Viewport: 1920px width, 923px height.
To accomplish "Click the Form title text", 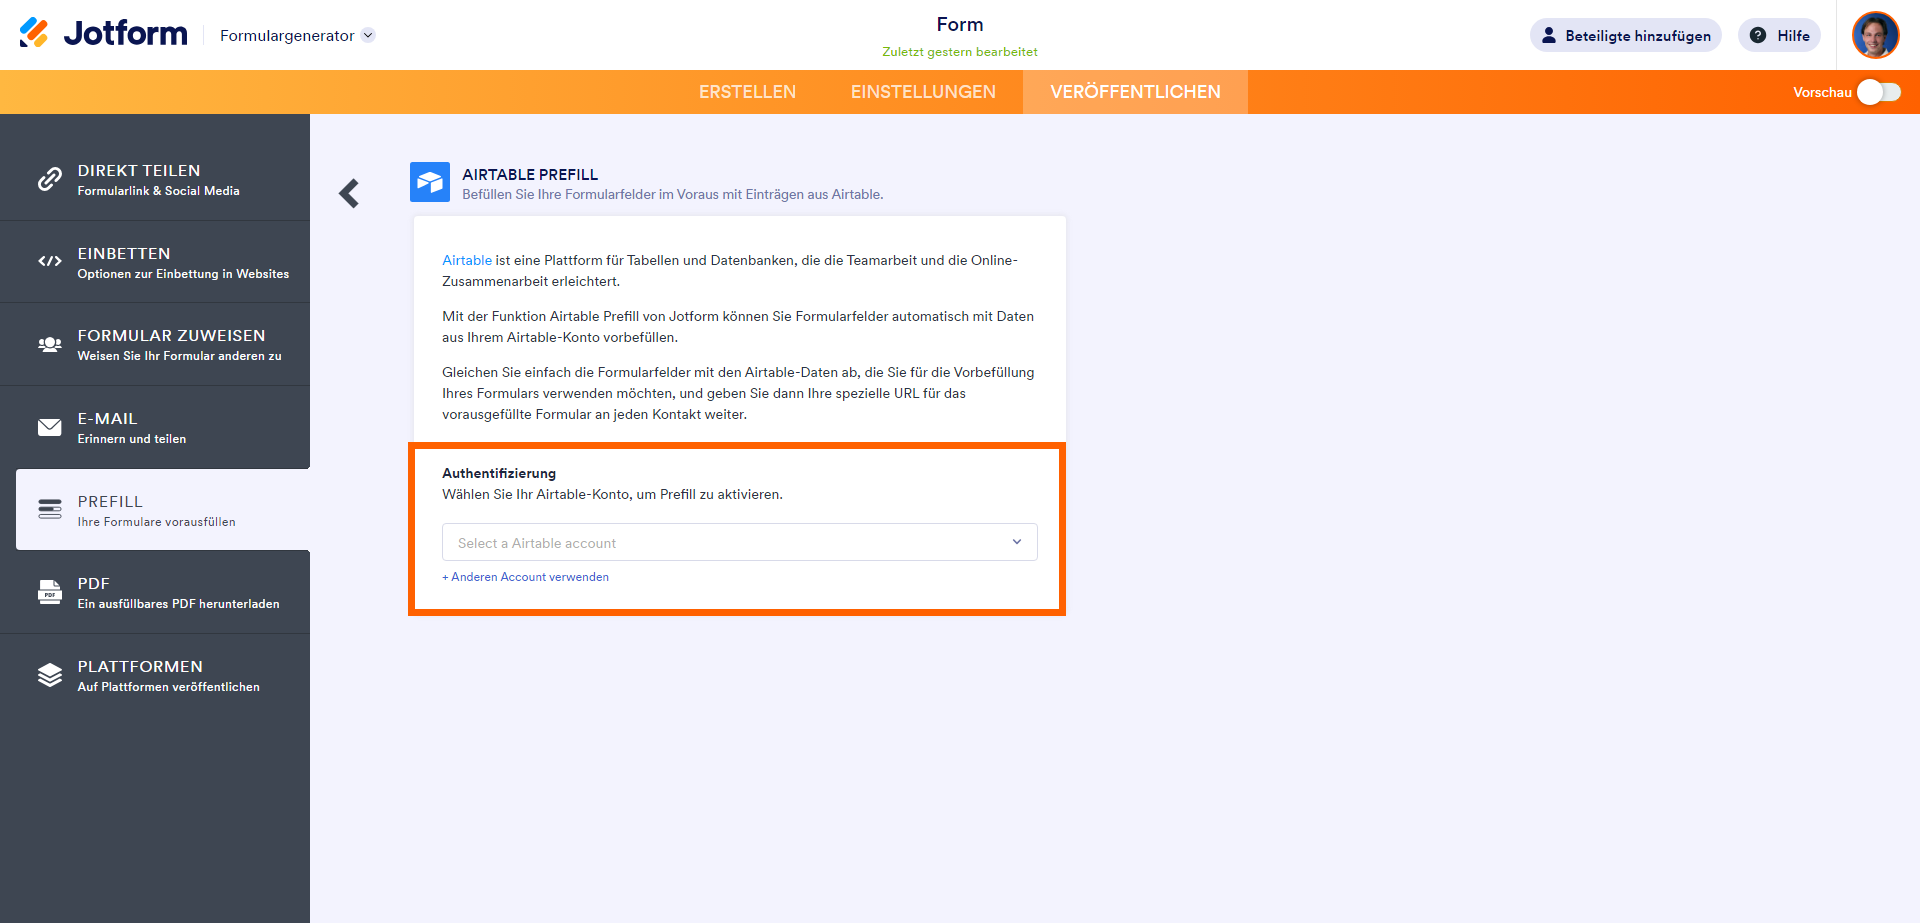I will 960,24.
